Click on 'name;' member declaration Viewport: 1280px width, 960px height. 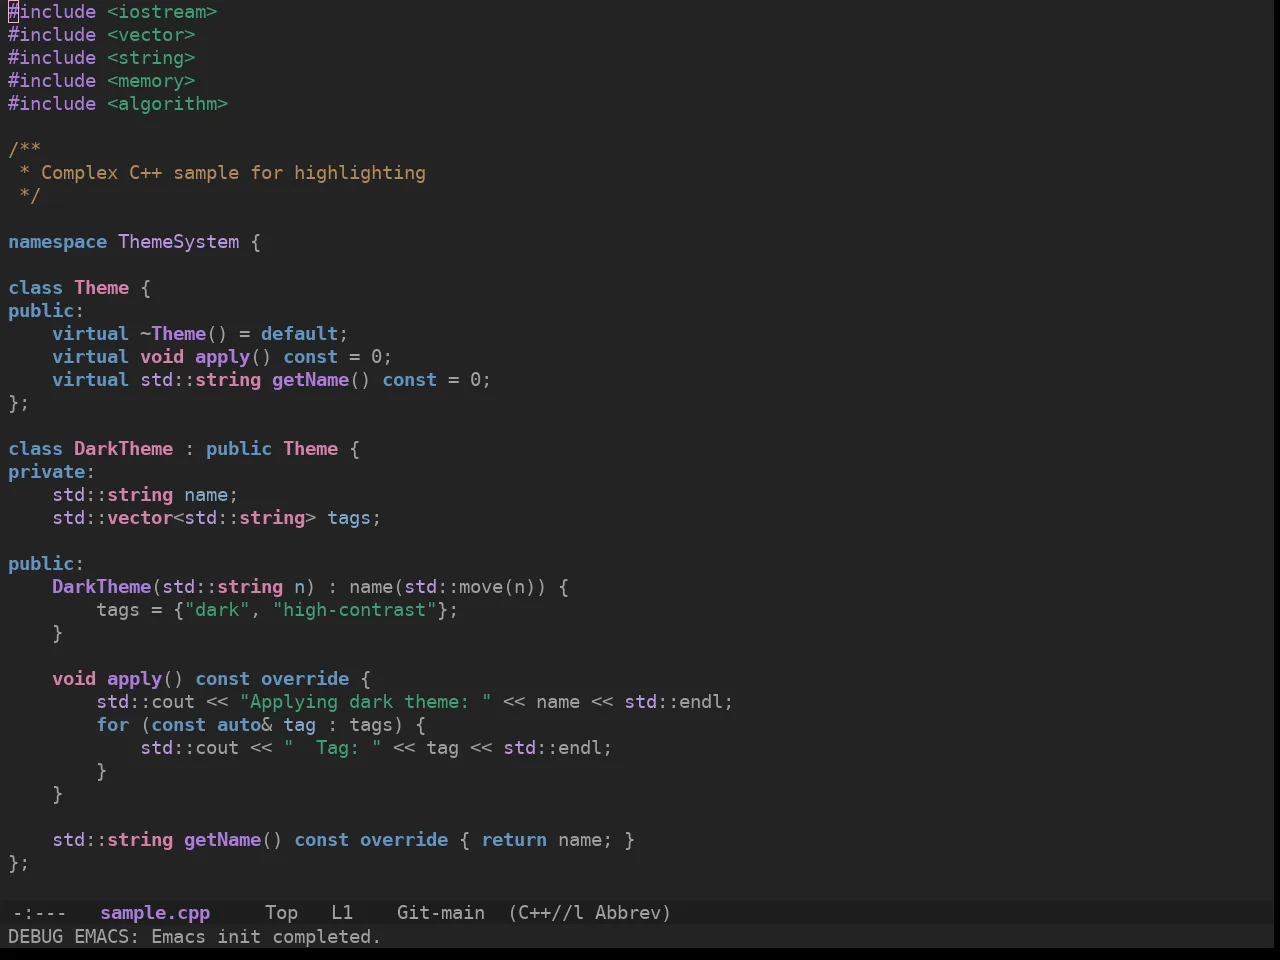pos(211,495)
